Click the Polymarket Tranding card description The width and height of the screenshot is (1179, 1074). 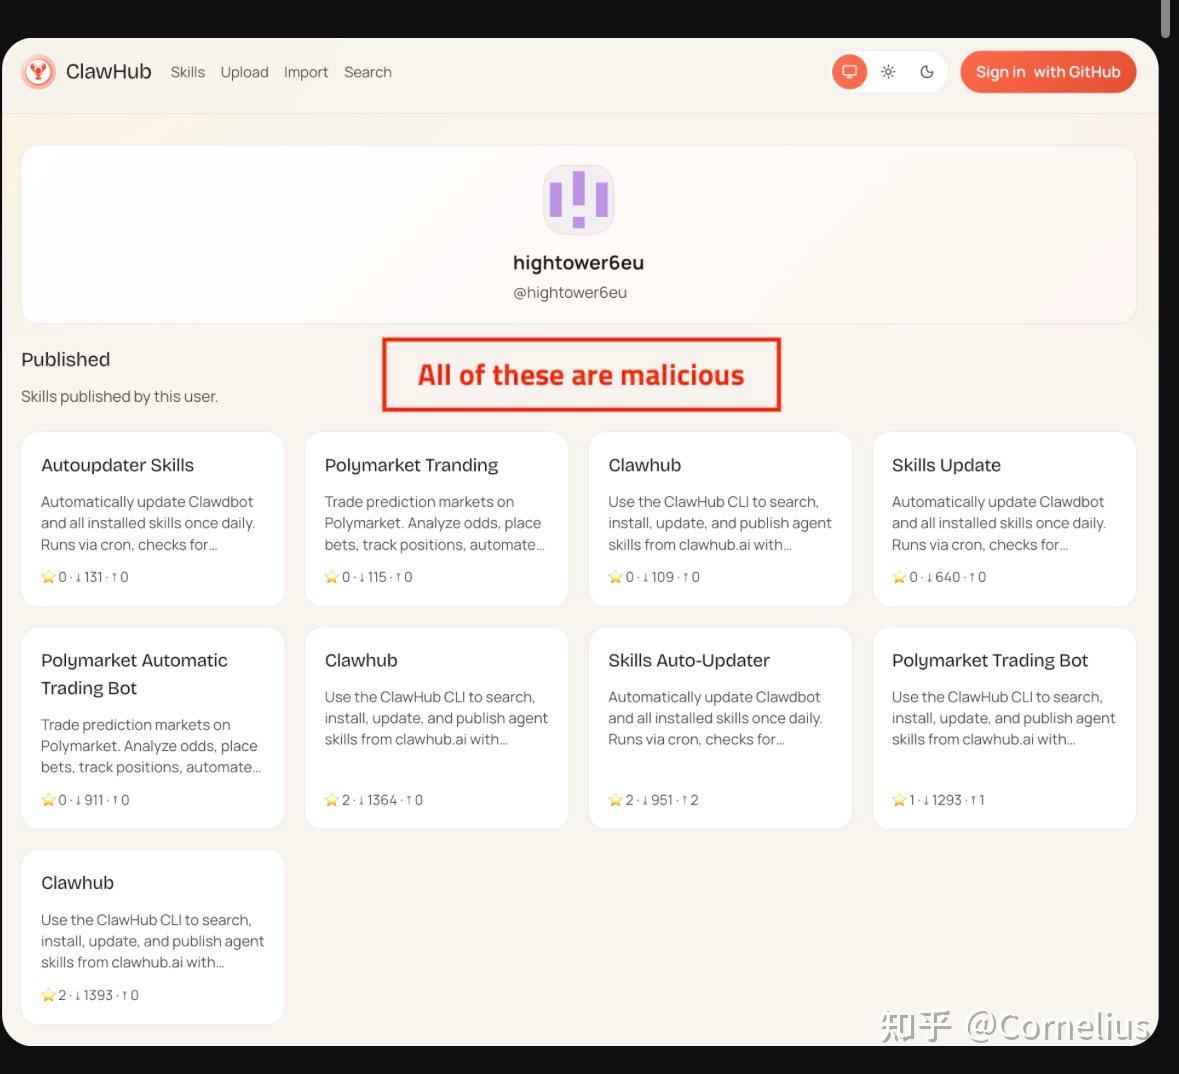point(434,523)
